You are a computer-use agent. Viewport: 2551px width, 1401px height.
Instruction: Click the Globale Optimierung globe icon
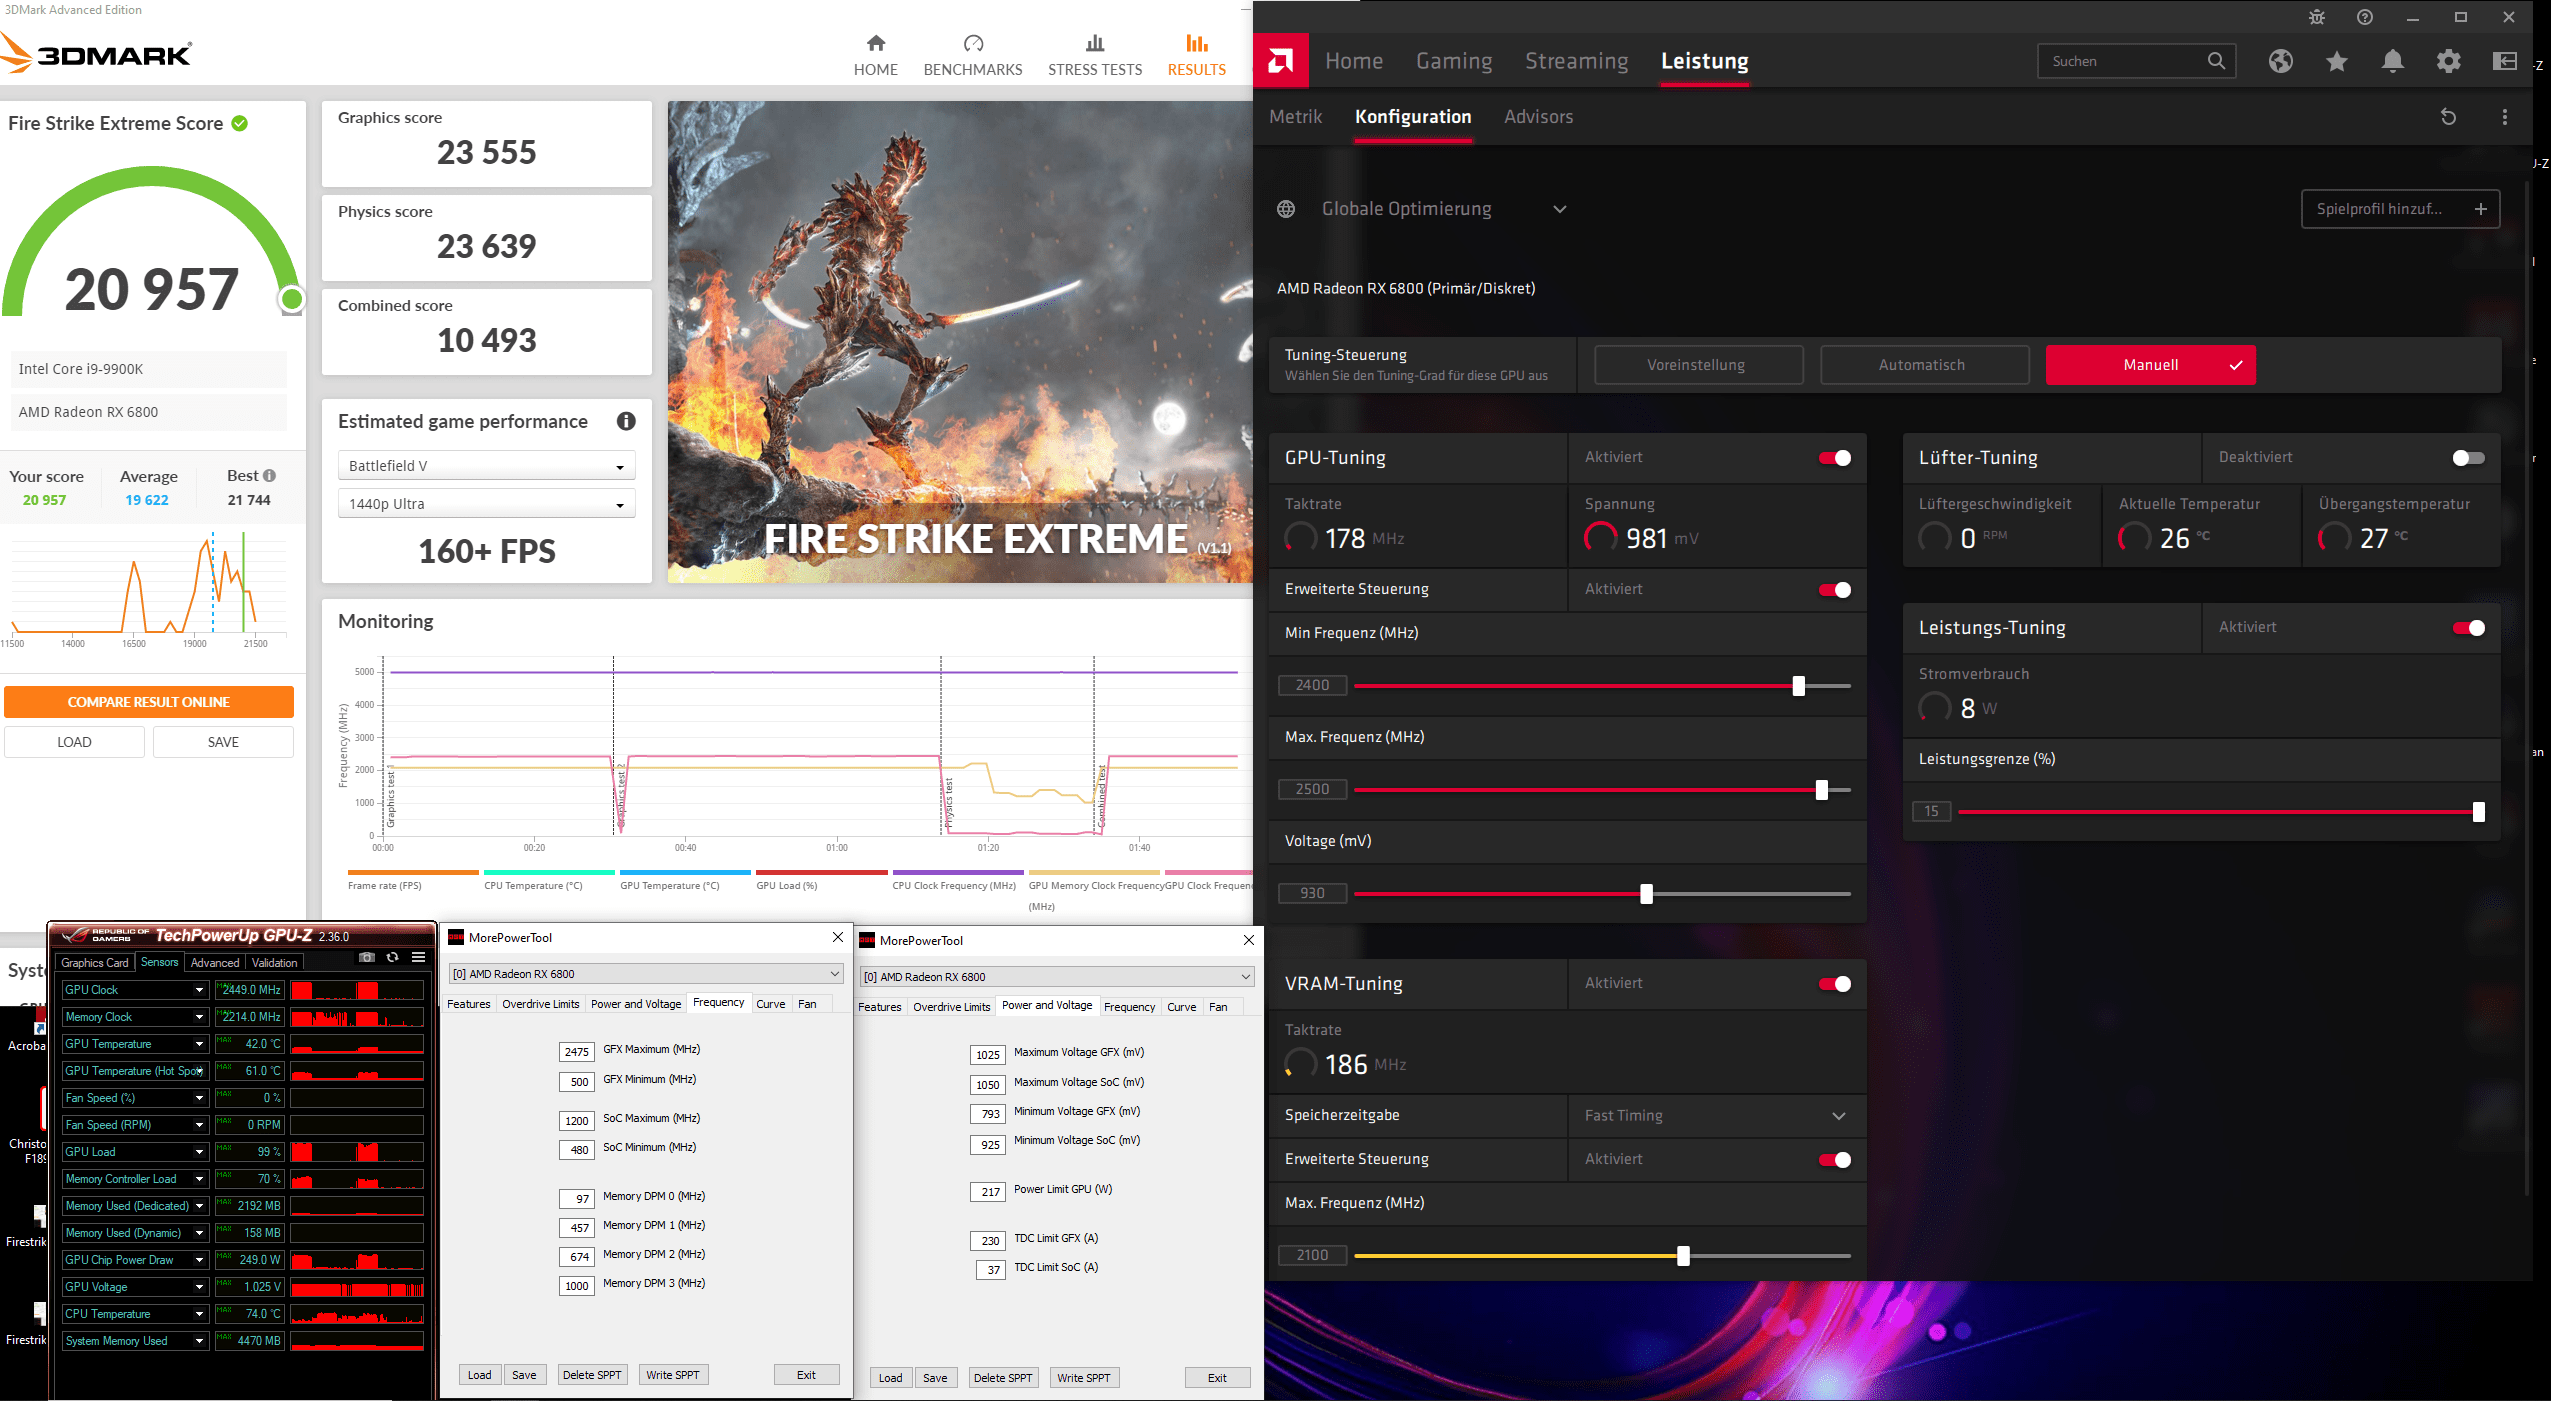coord(1286,209)
